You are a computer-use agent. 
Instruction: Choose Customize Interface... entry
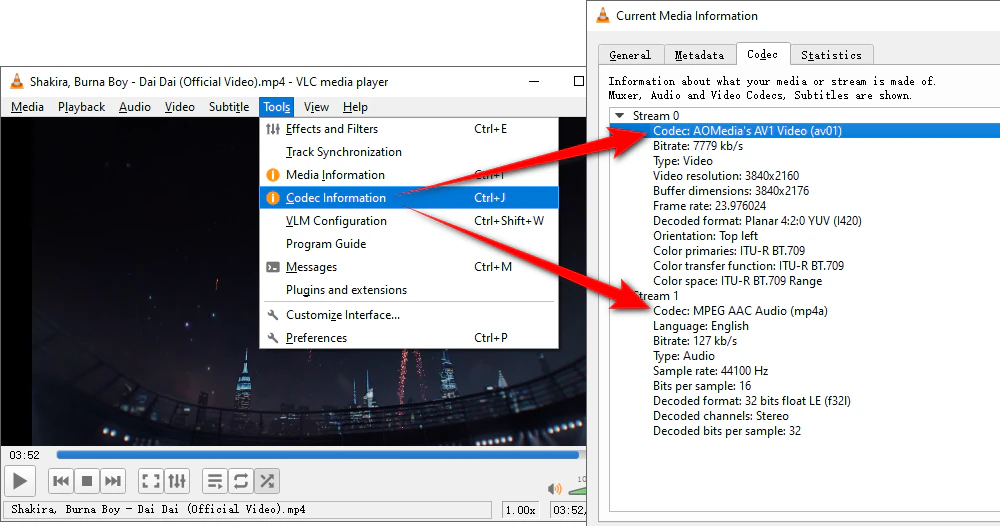pyautogui.click(x=409, y=315)
